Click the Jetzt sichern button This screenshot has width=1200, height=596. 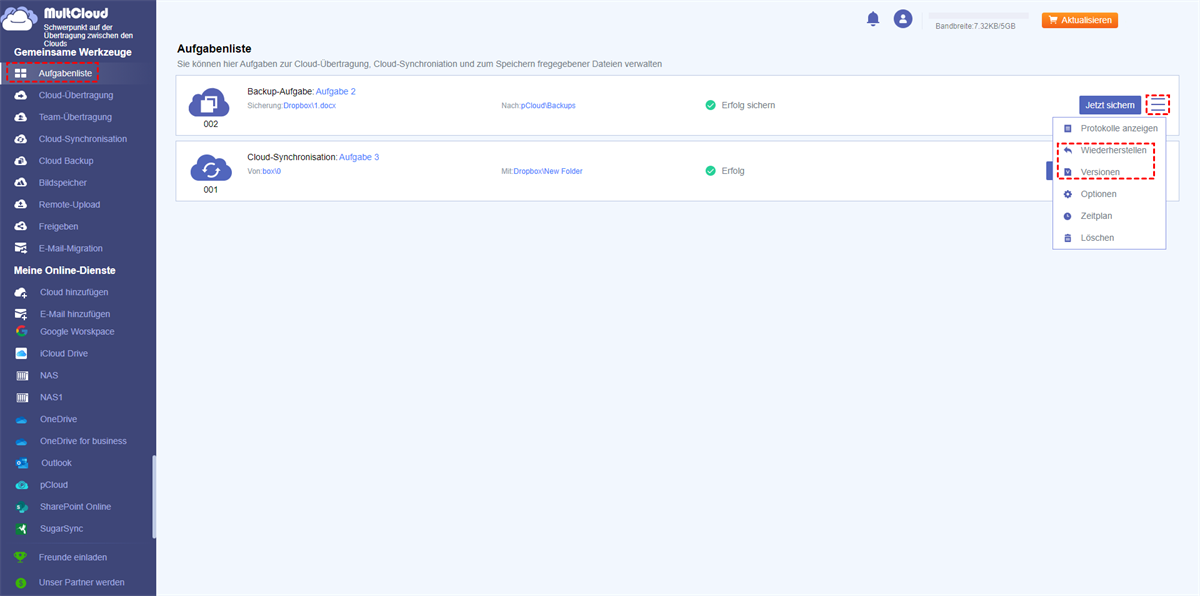pyautogui.click(x=1110, y=105)
